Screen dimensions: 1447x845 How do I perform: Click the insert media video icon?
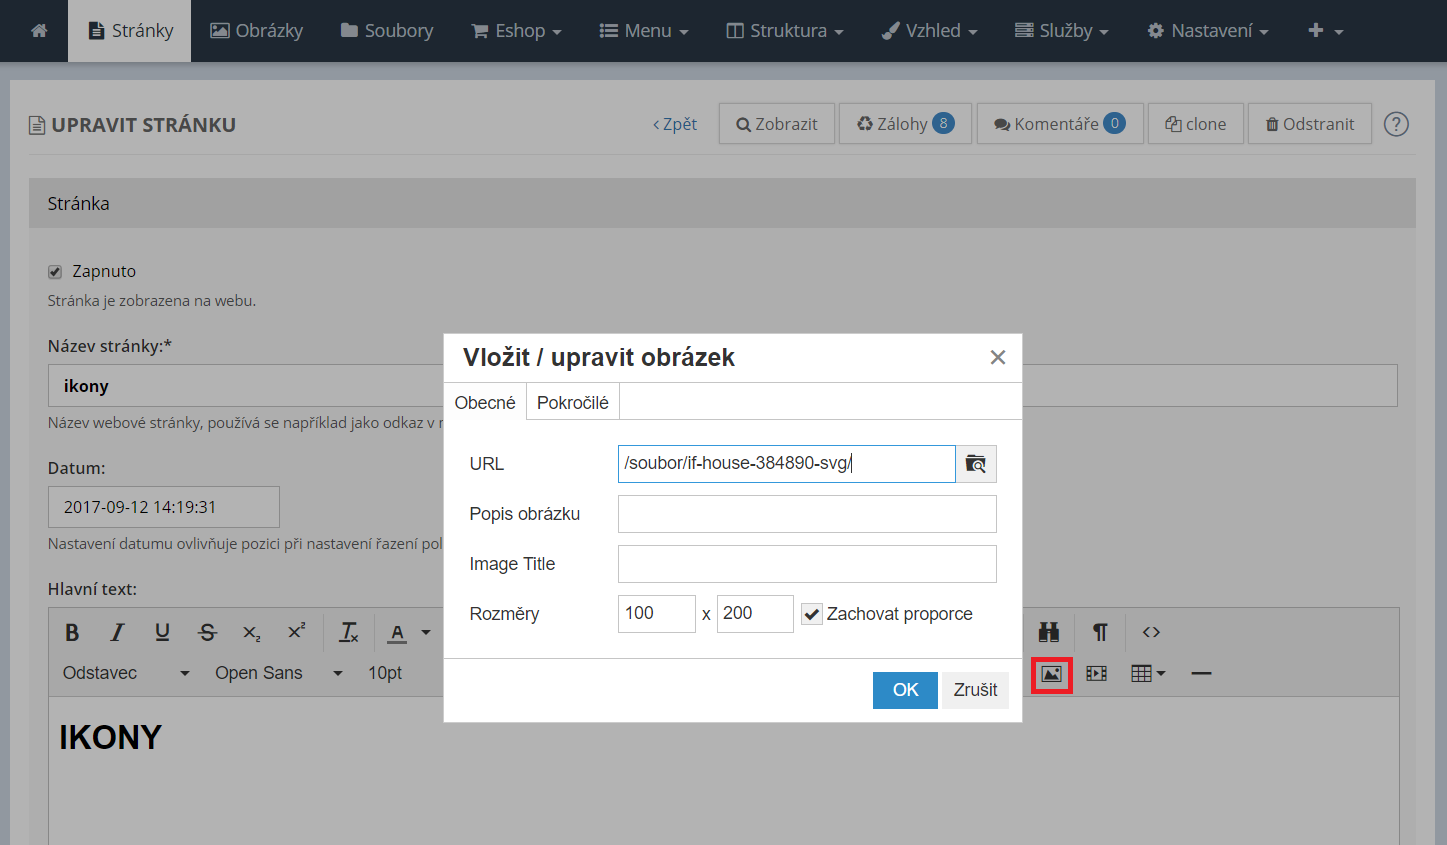[1096, 674]
